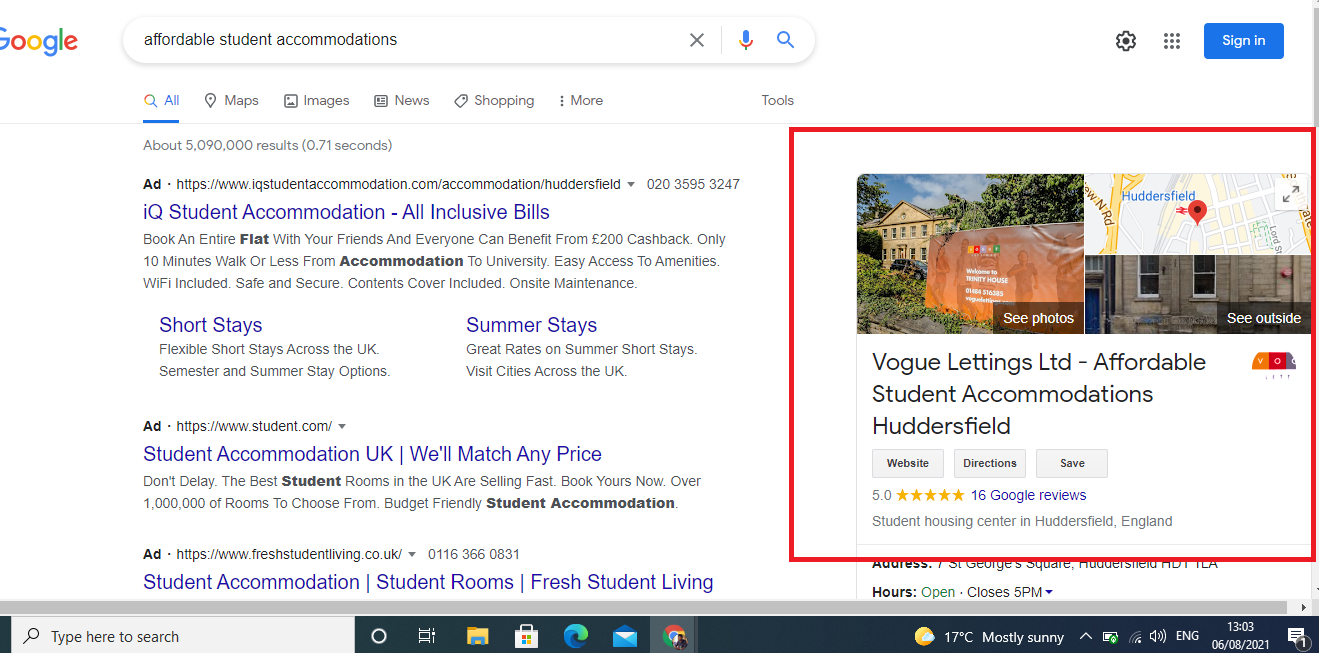
Task: Expand opening hours next to Closes 5PM
Action: tap(1049, 593)
